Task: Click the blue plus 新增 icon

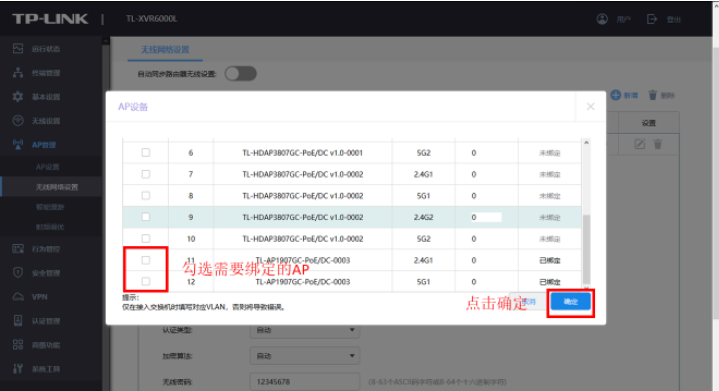Action: point(616,95)
